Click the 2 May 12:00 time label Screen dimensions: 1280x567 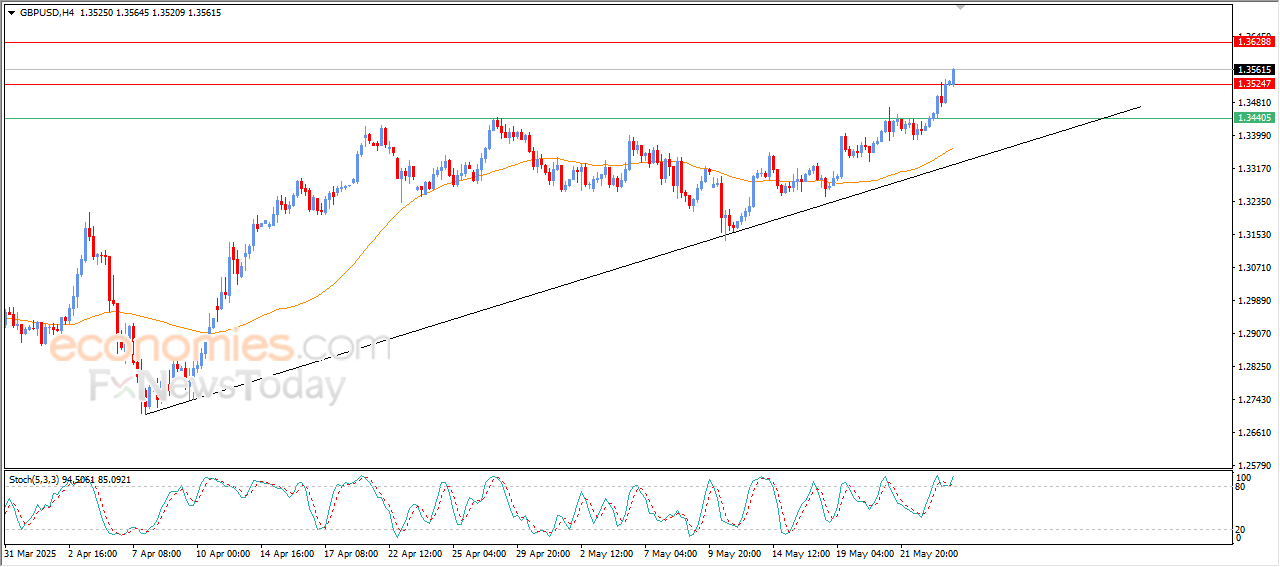click(606, 553)
